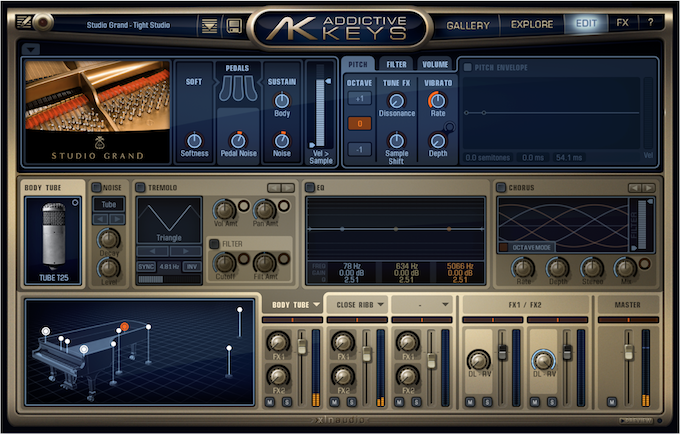Mute the Body Tube channel
This screenshot has width=680, height=434.
[270, 402]
